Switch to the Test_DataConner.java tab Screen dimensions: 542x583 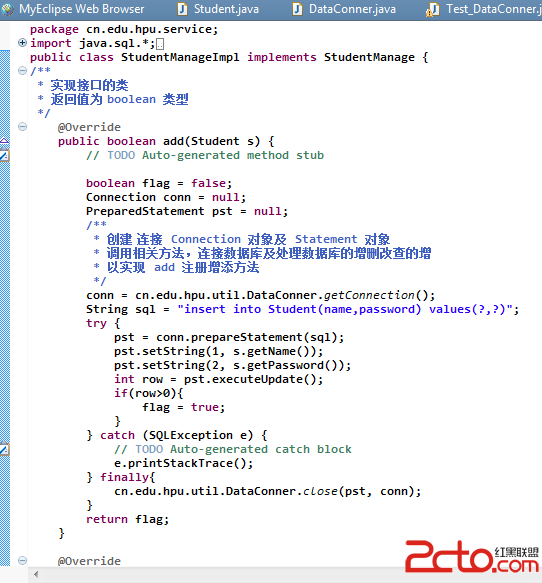(x=483, y=9)
